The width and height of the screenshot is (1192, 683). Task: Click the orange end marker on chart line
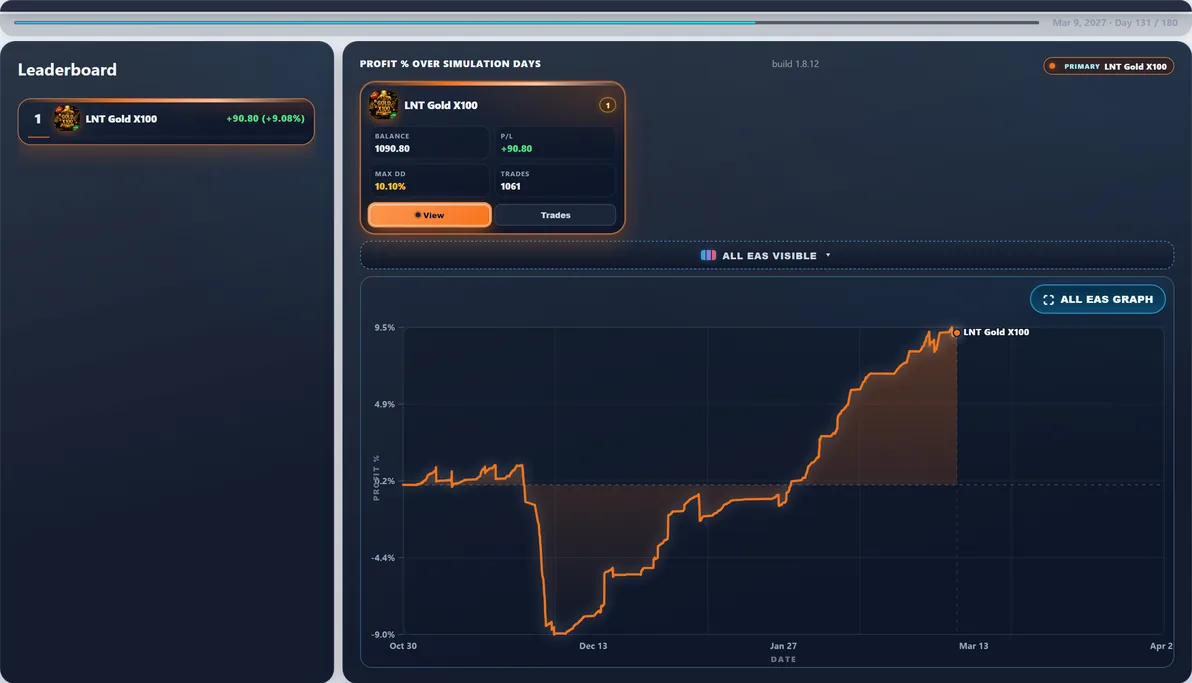coord(956,332)
